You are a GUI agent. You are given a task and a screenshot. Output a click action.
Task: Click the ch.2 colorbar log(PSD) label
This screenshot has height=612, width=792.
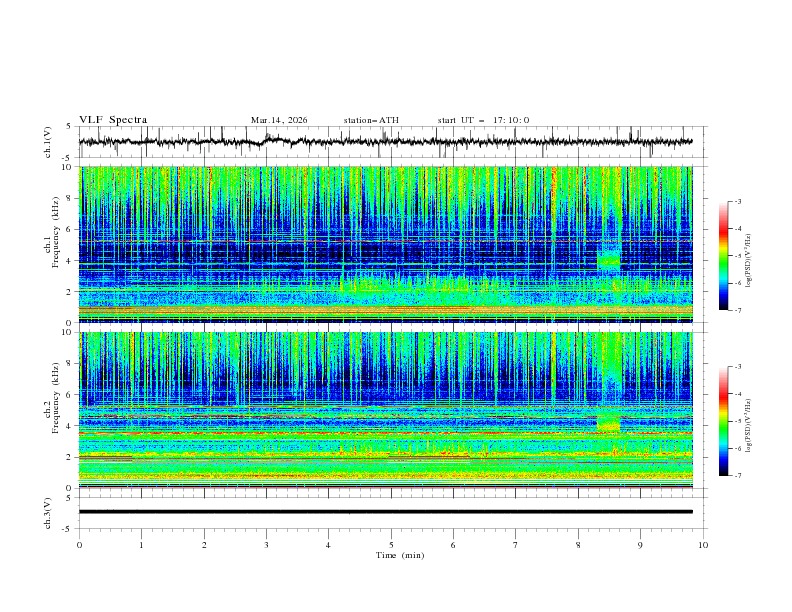pyautogui.click(x=748, y=425)
